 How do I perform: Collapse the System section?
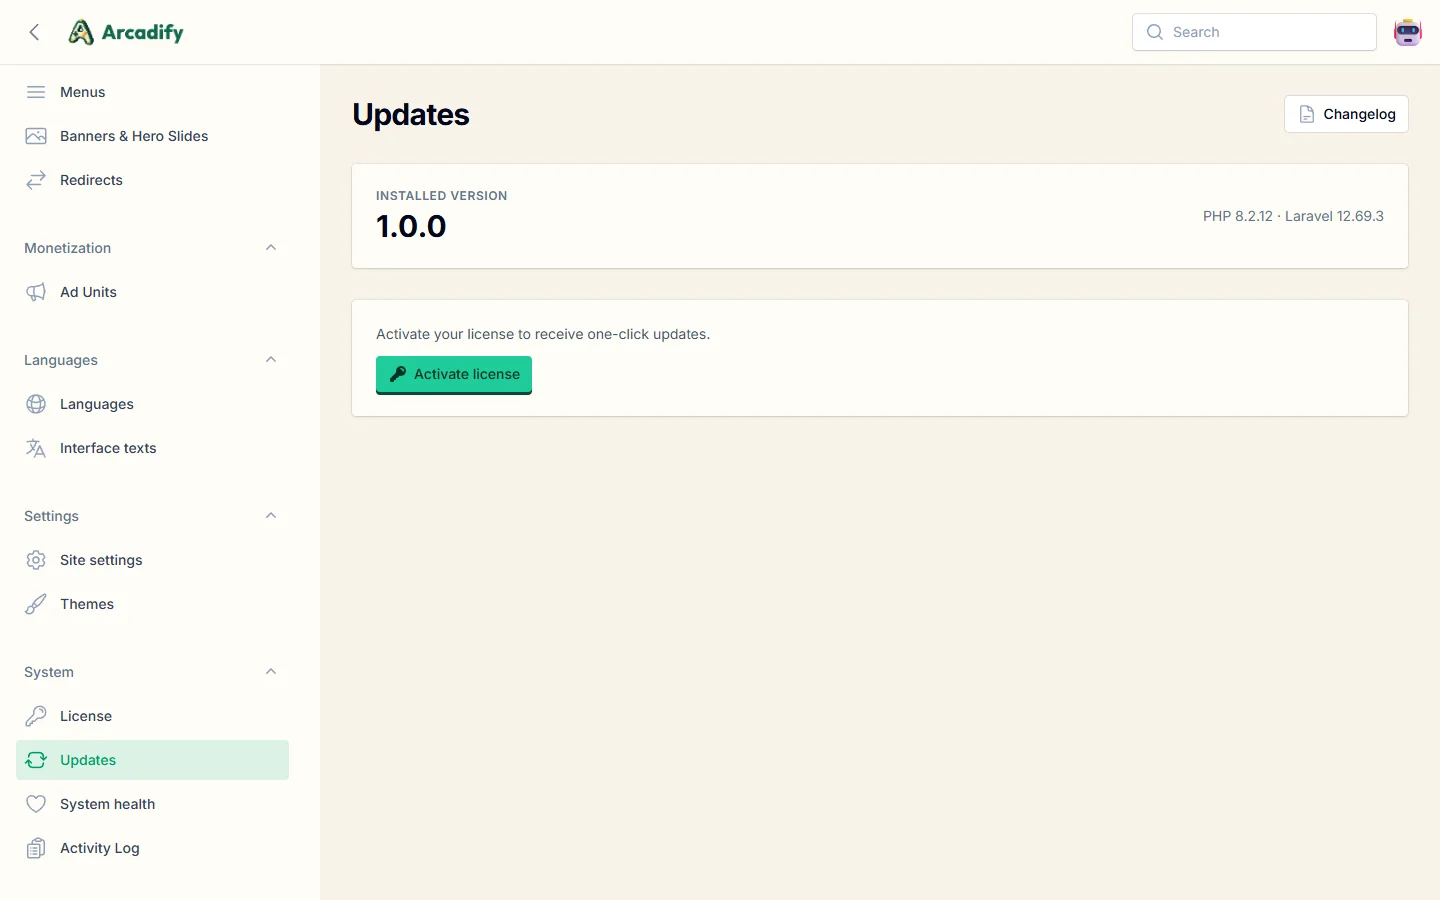tap(271, 672)
